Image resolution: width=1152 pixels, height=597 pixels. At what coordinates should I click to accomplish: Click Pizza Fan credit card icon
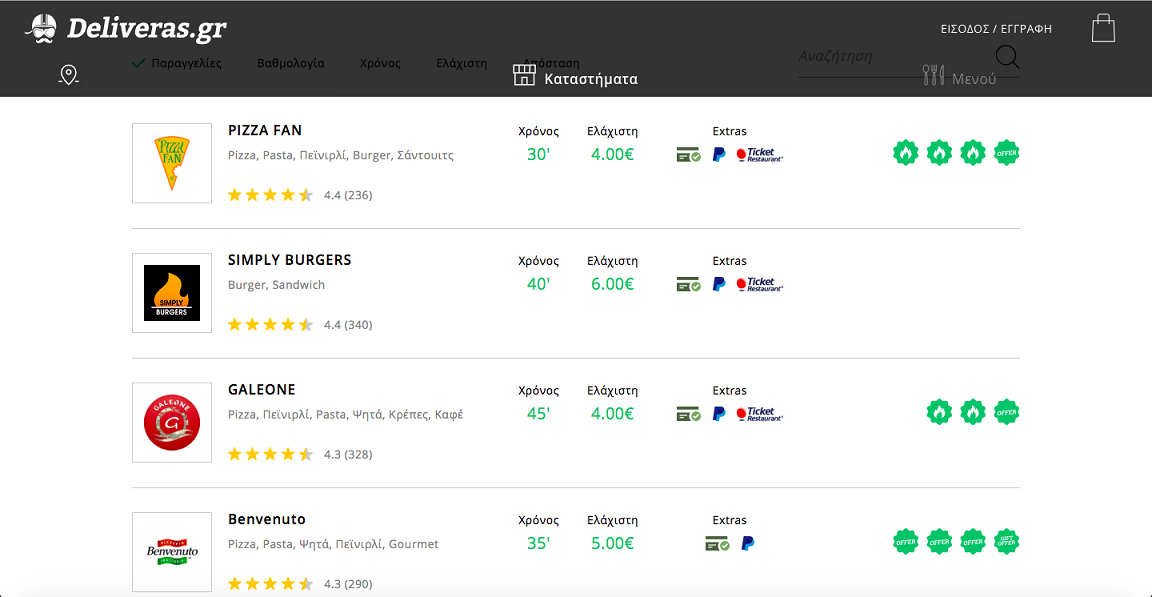point(688,155)
